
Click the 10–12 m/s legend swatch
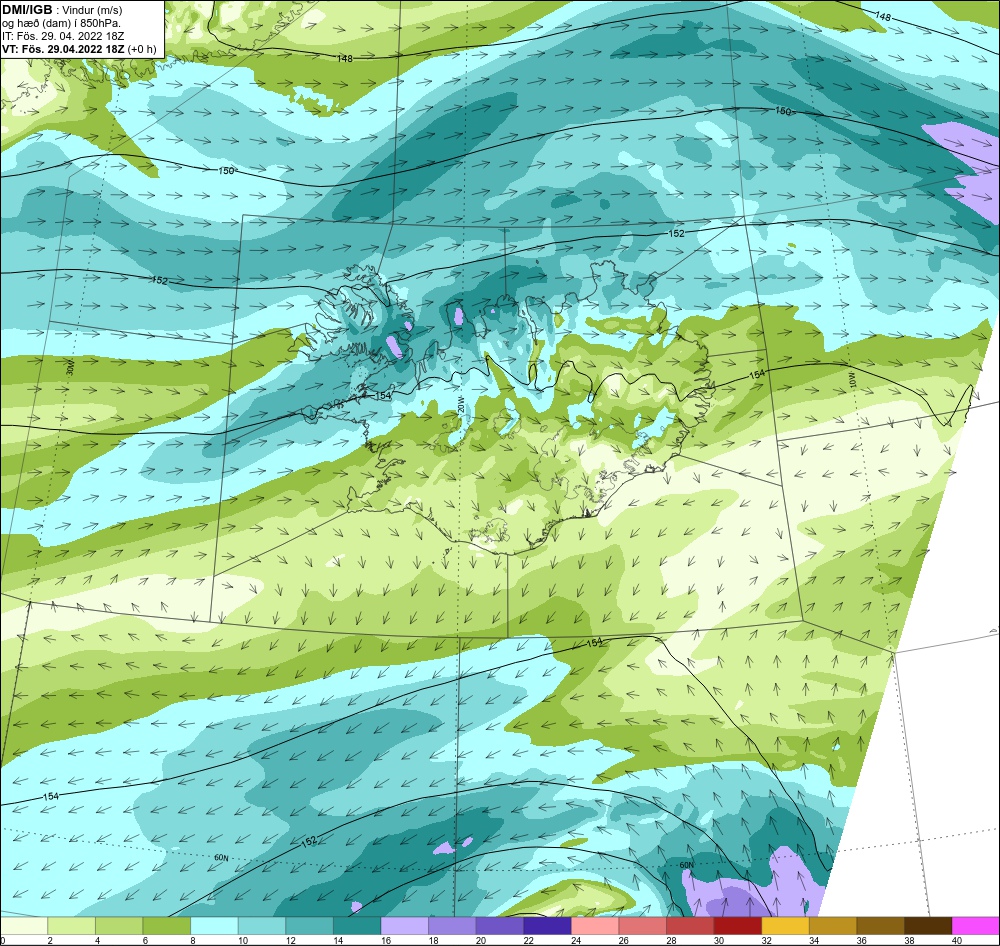coord(261,926)
